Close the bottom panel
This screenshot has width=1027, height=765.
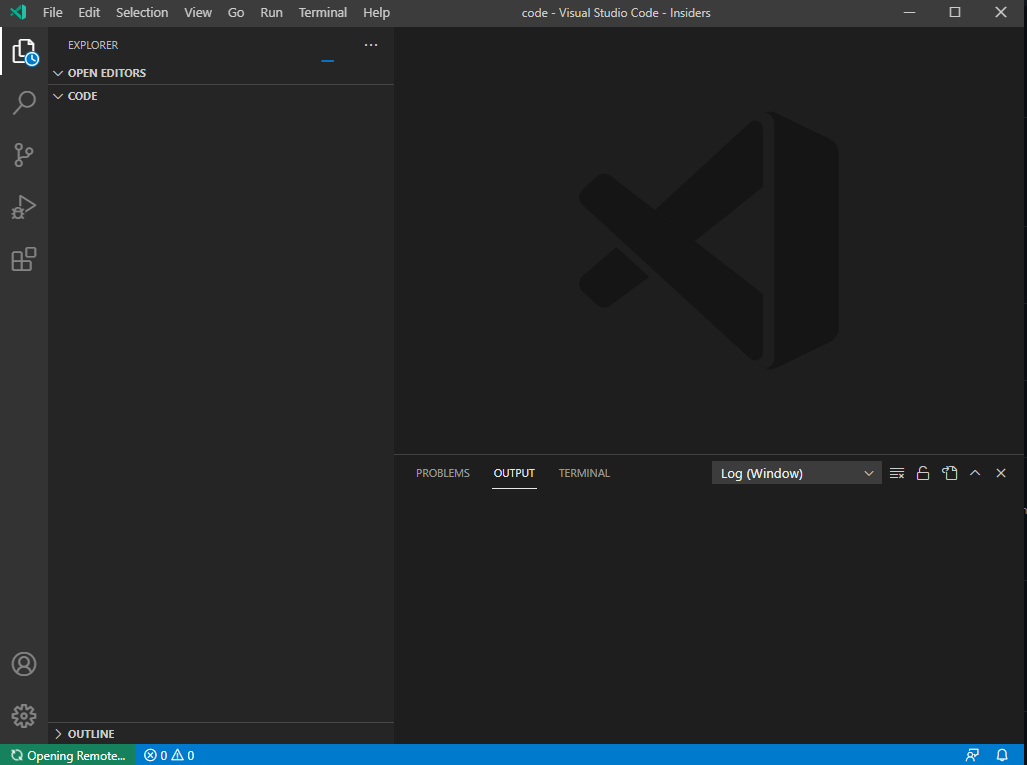[1001, 473]
